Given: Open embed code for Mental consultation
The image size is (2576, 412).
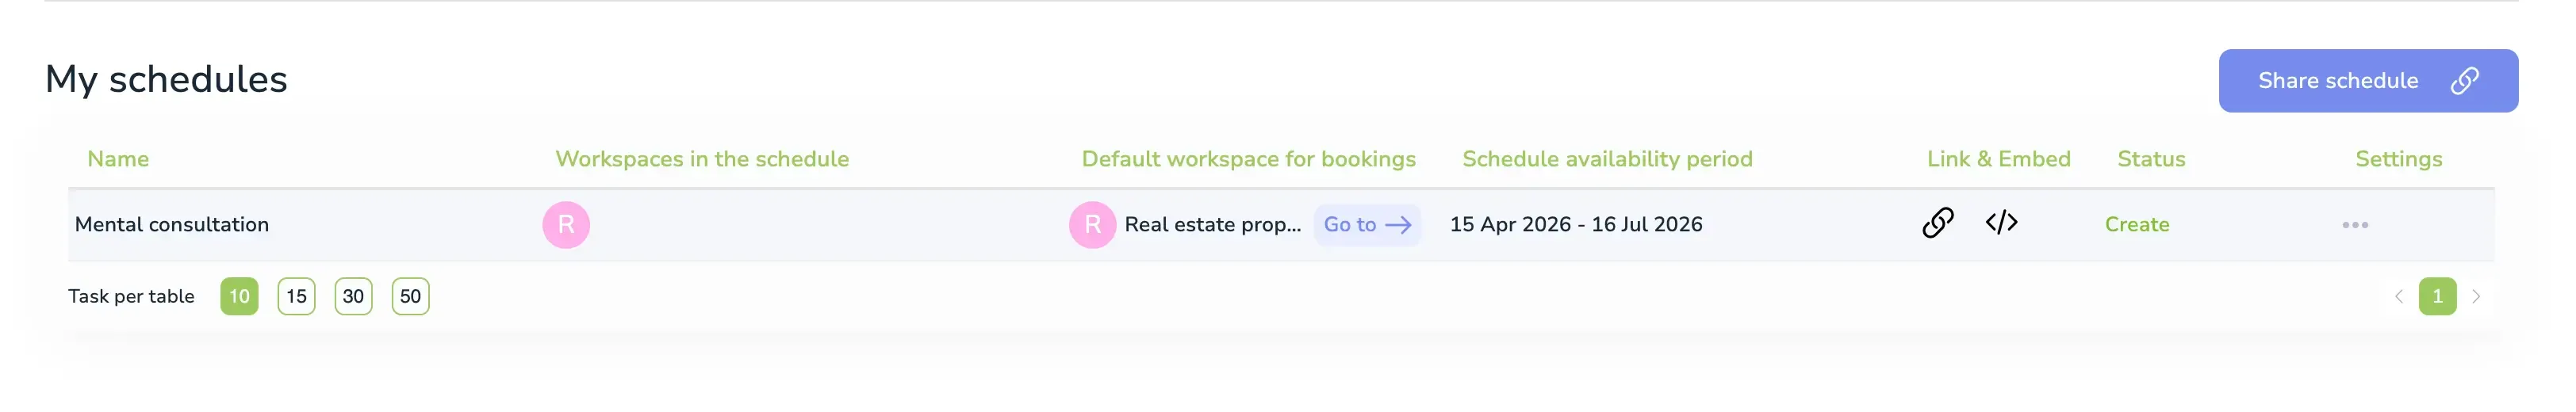Looking at the screenshot, I should (2001, 223).
